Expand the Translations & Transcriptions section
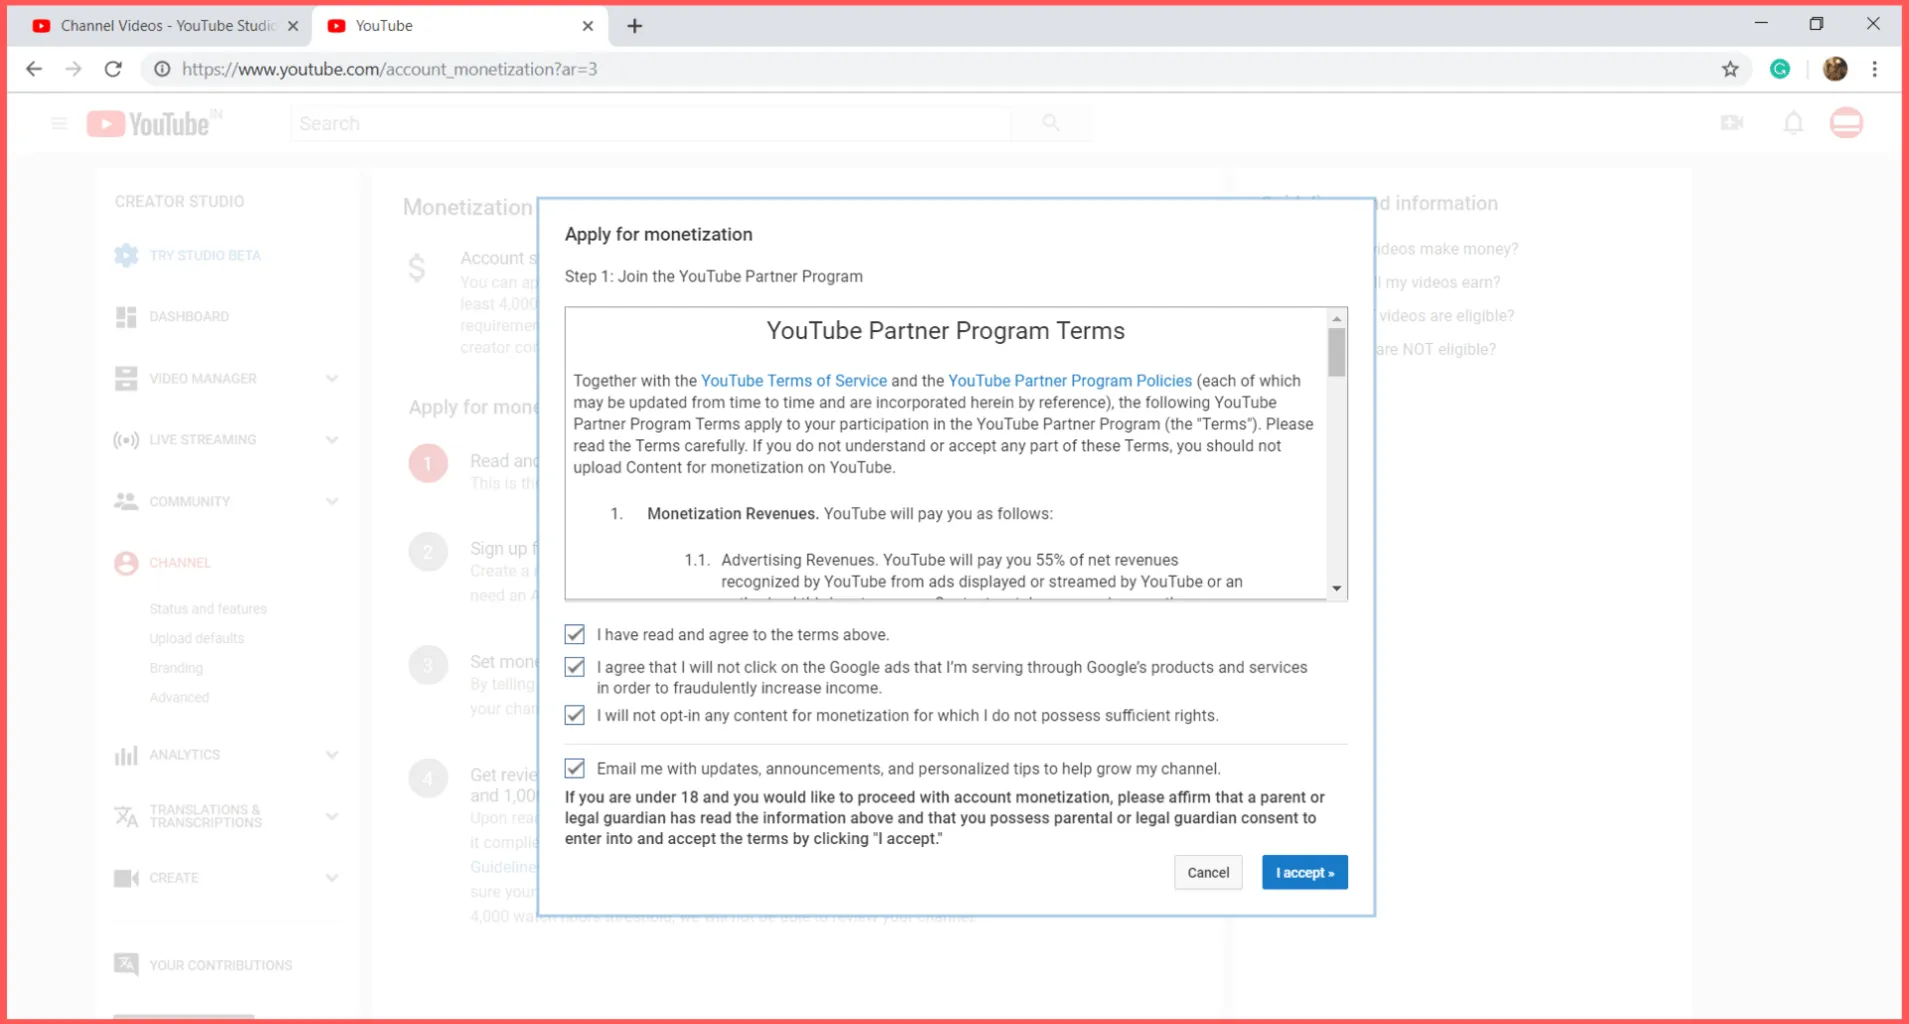 [x=332, y=816]
